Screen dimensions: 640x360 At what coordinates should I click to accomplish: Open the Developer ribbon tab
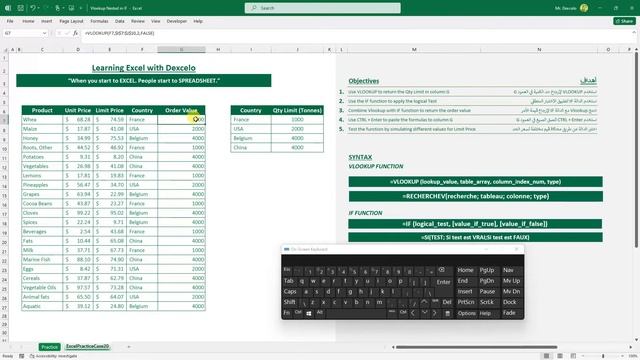click(x=177, y=21)
